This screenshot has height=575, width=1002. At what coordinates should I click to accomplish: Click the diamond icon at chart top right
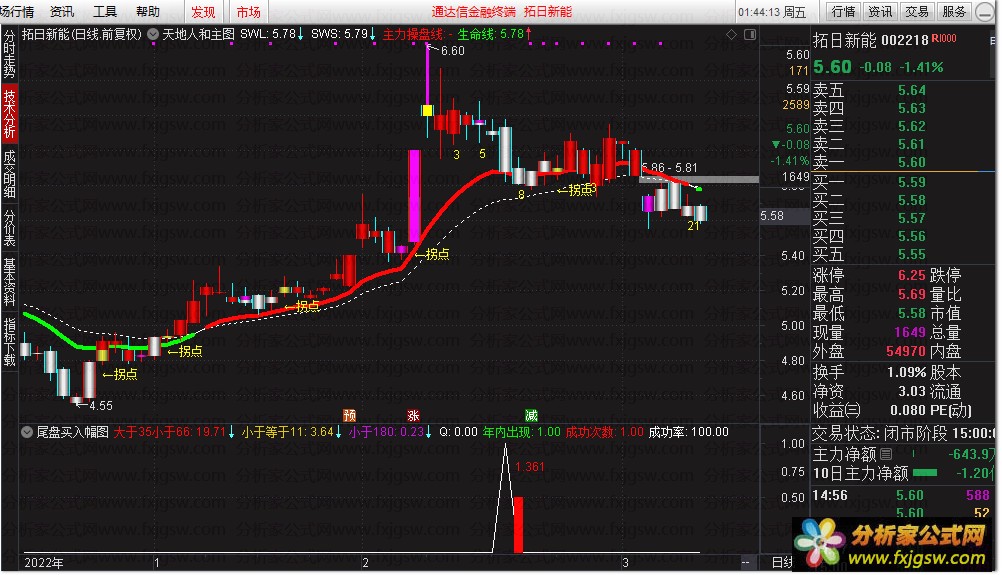click(x=732, y=34)
